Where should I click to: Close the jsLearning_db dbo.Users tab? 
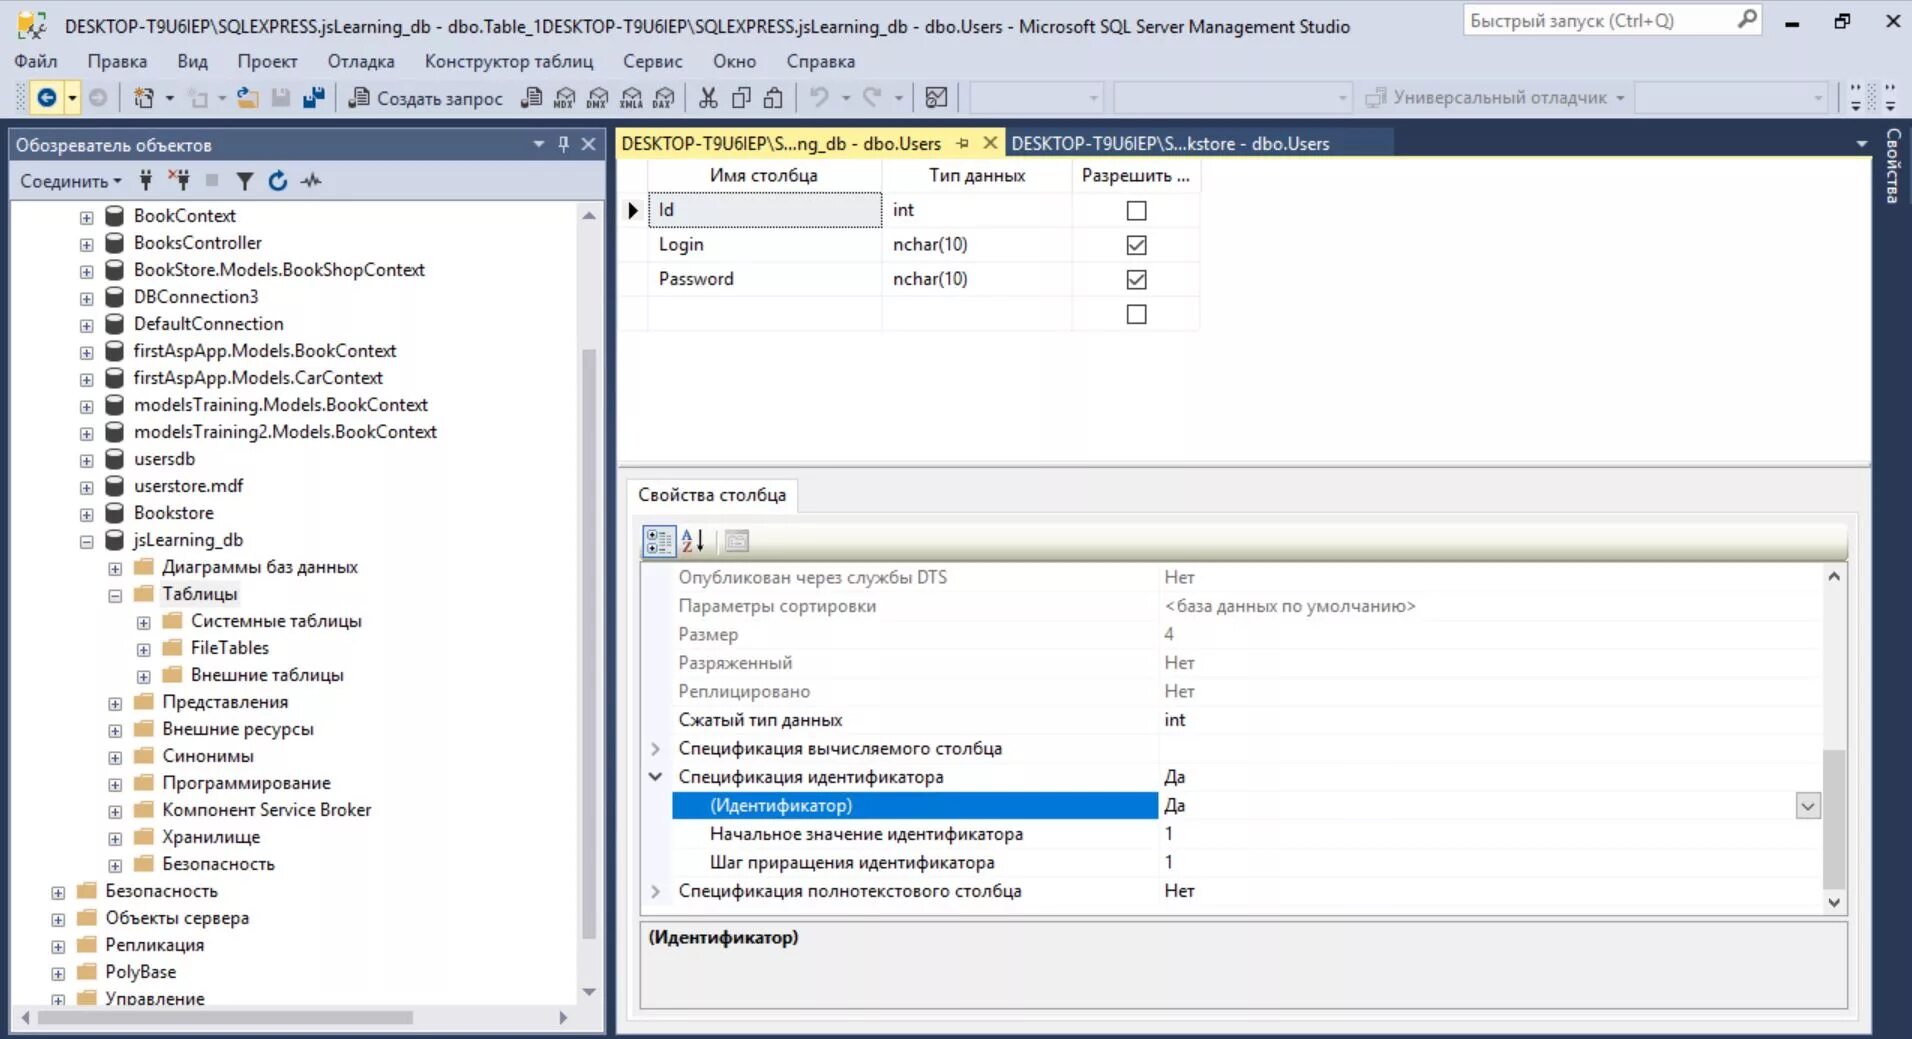coord(990,143)
